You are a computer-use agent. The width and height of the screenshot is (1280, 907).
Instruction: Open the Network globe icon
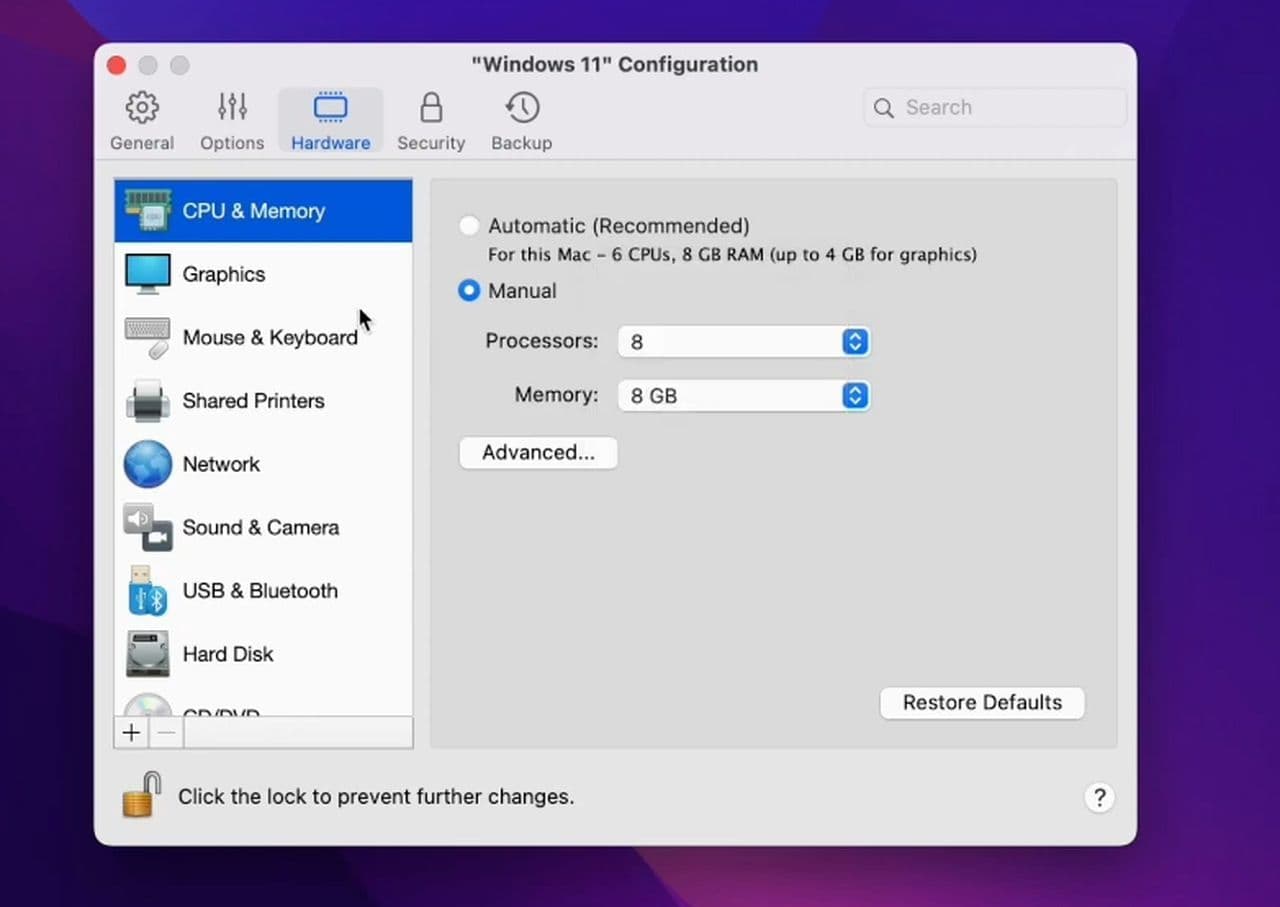(x=147, y=464)
